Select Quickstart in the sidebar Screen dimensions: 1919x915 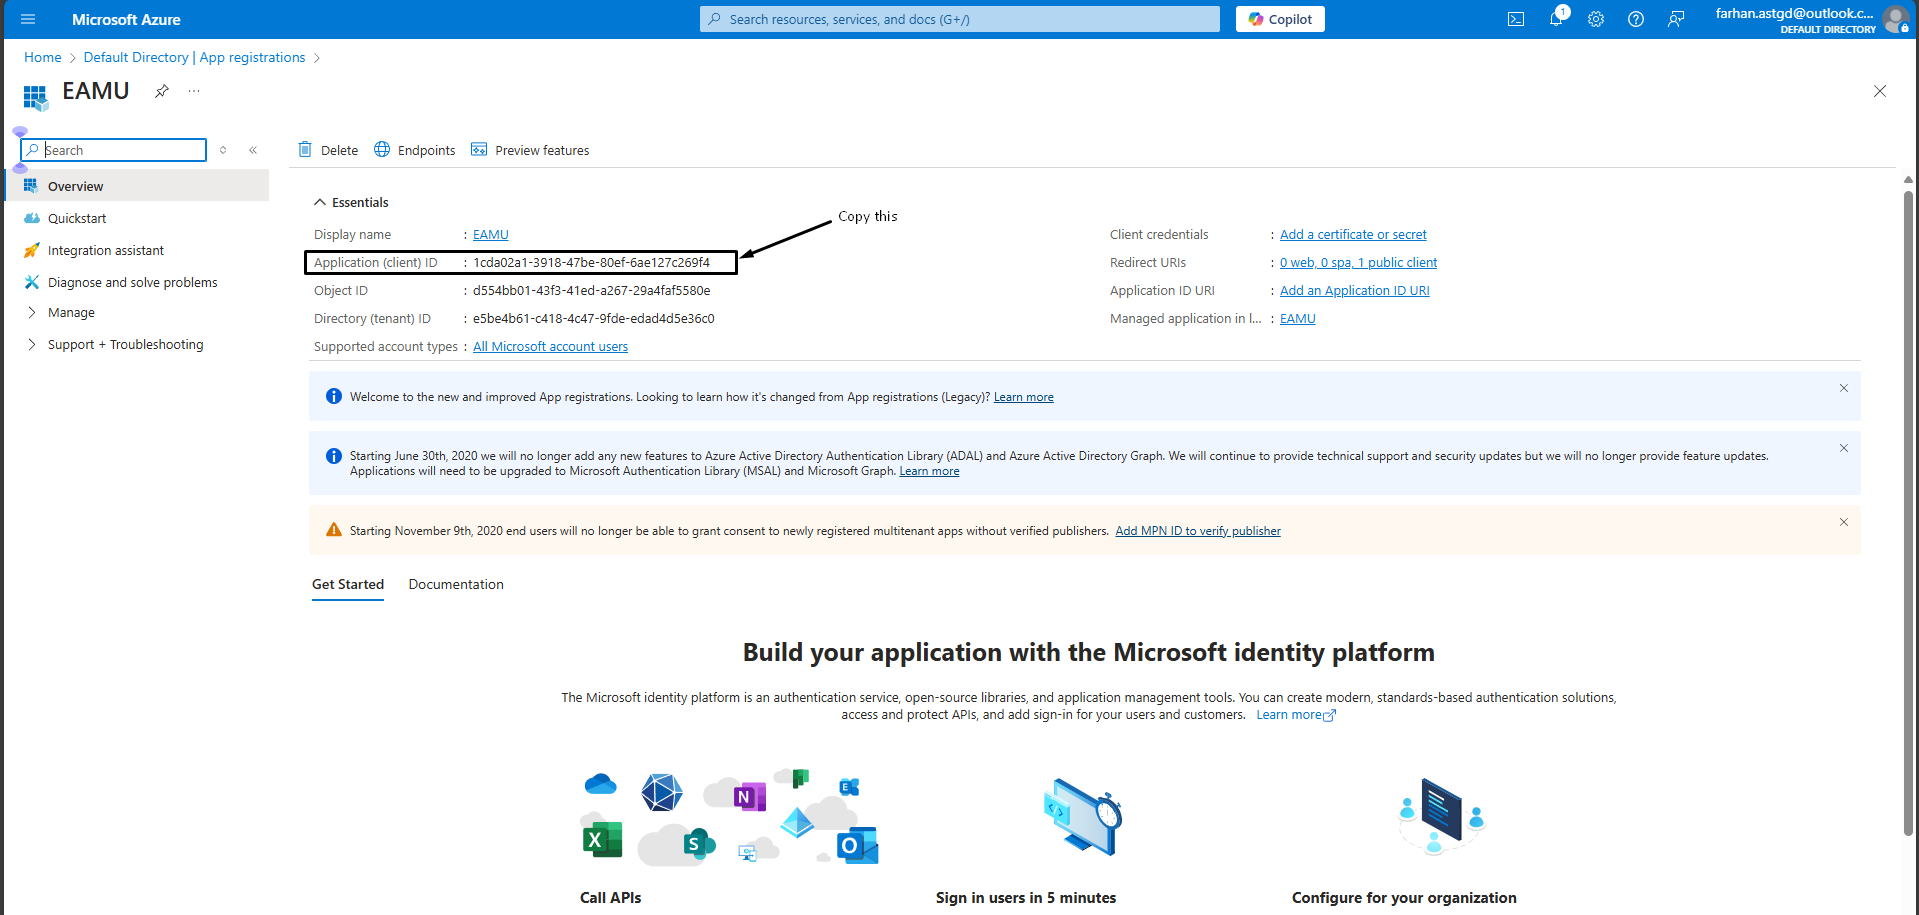pos(77,218)
